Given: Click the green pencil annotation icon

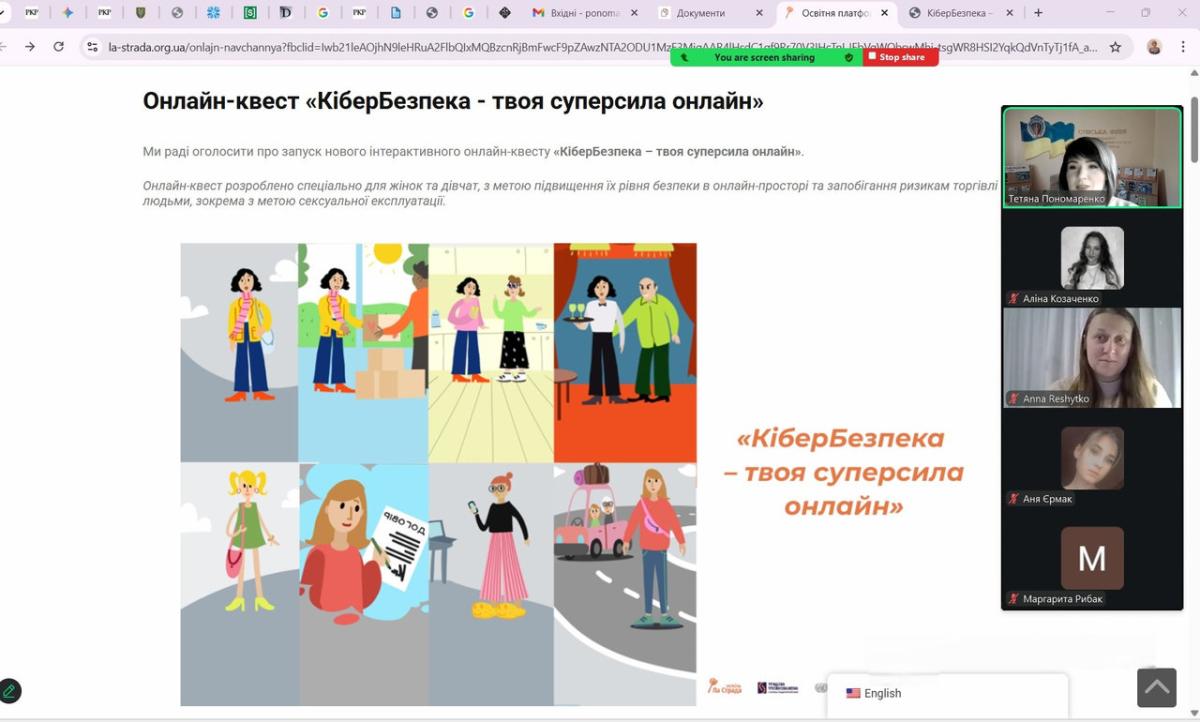Looking at the screenshot, I should click(10, 691).
